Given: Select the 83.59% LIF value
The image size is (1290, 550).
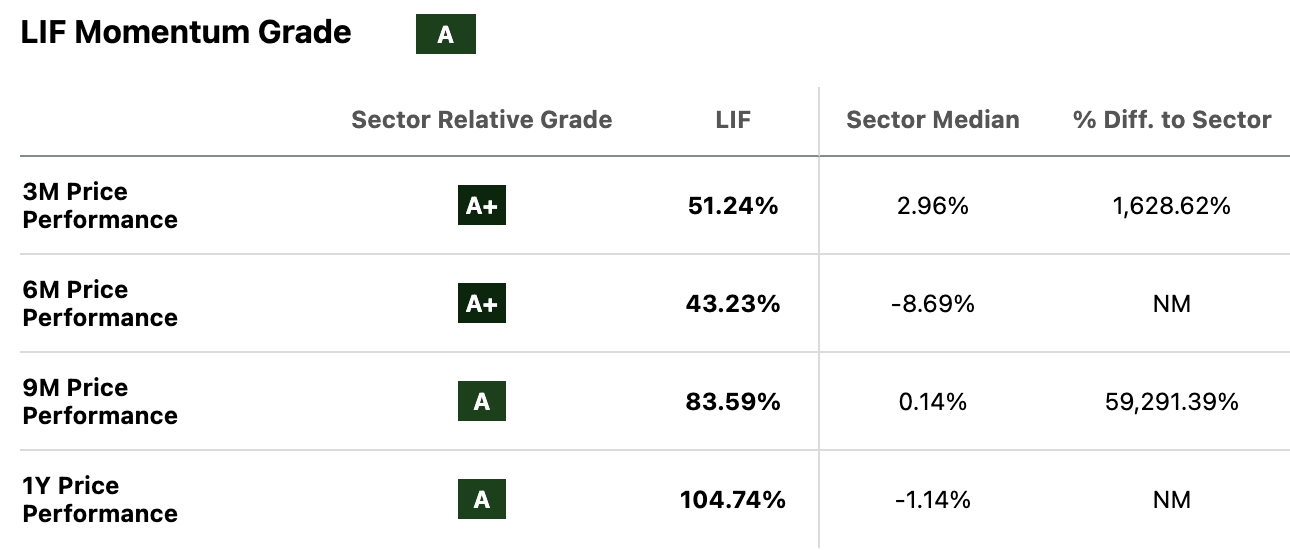Looking at the screenshot, I should (733, 402).
